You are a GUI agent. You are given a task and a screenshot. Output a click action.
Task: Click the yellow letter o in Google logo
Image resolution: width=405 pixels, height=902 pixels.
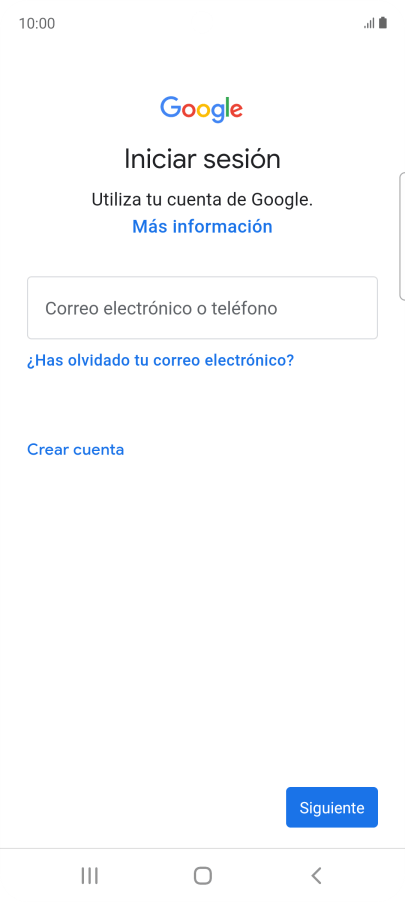point(203,110)
